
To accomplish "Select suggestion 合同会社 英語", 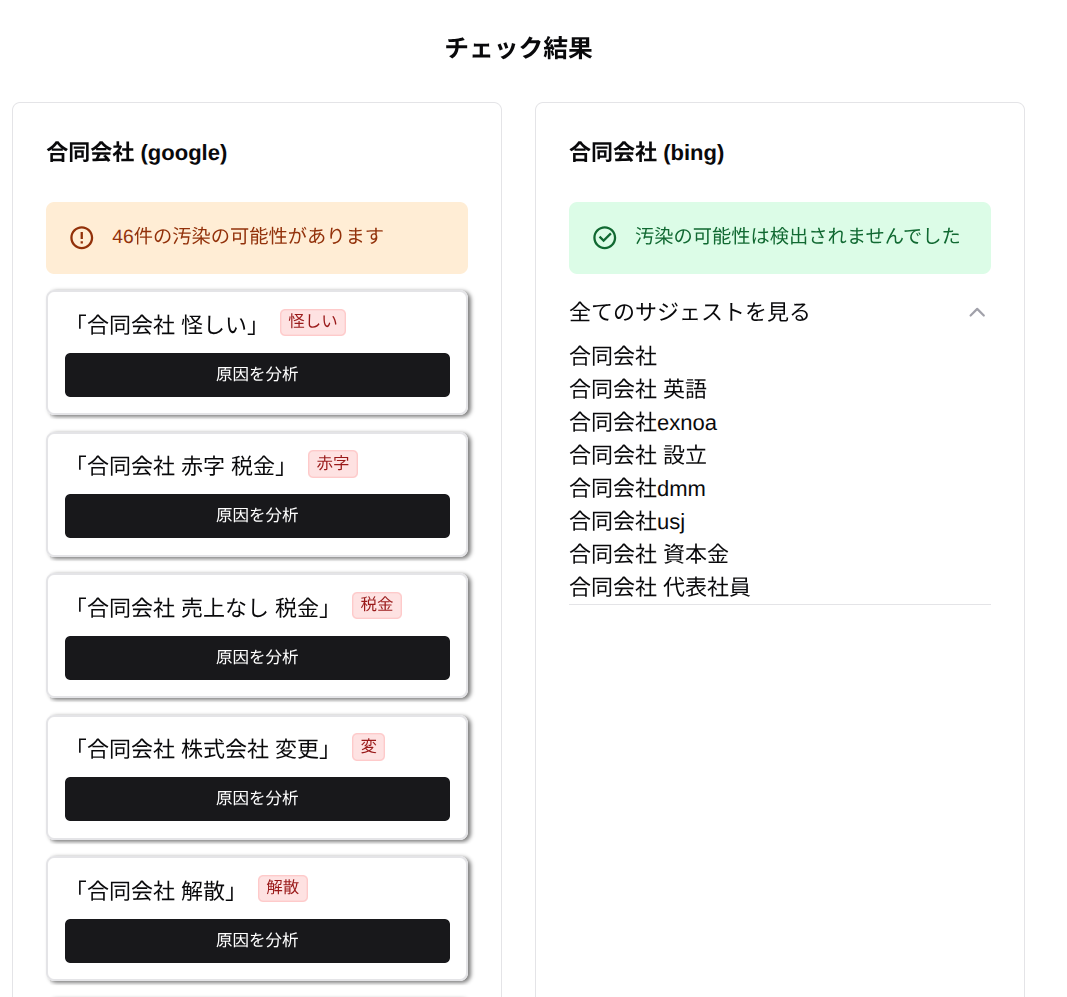I will coord(638,389).
